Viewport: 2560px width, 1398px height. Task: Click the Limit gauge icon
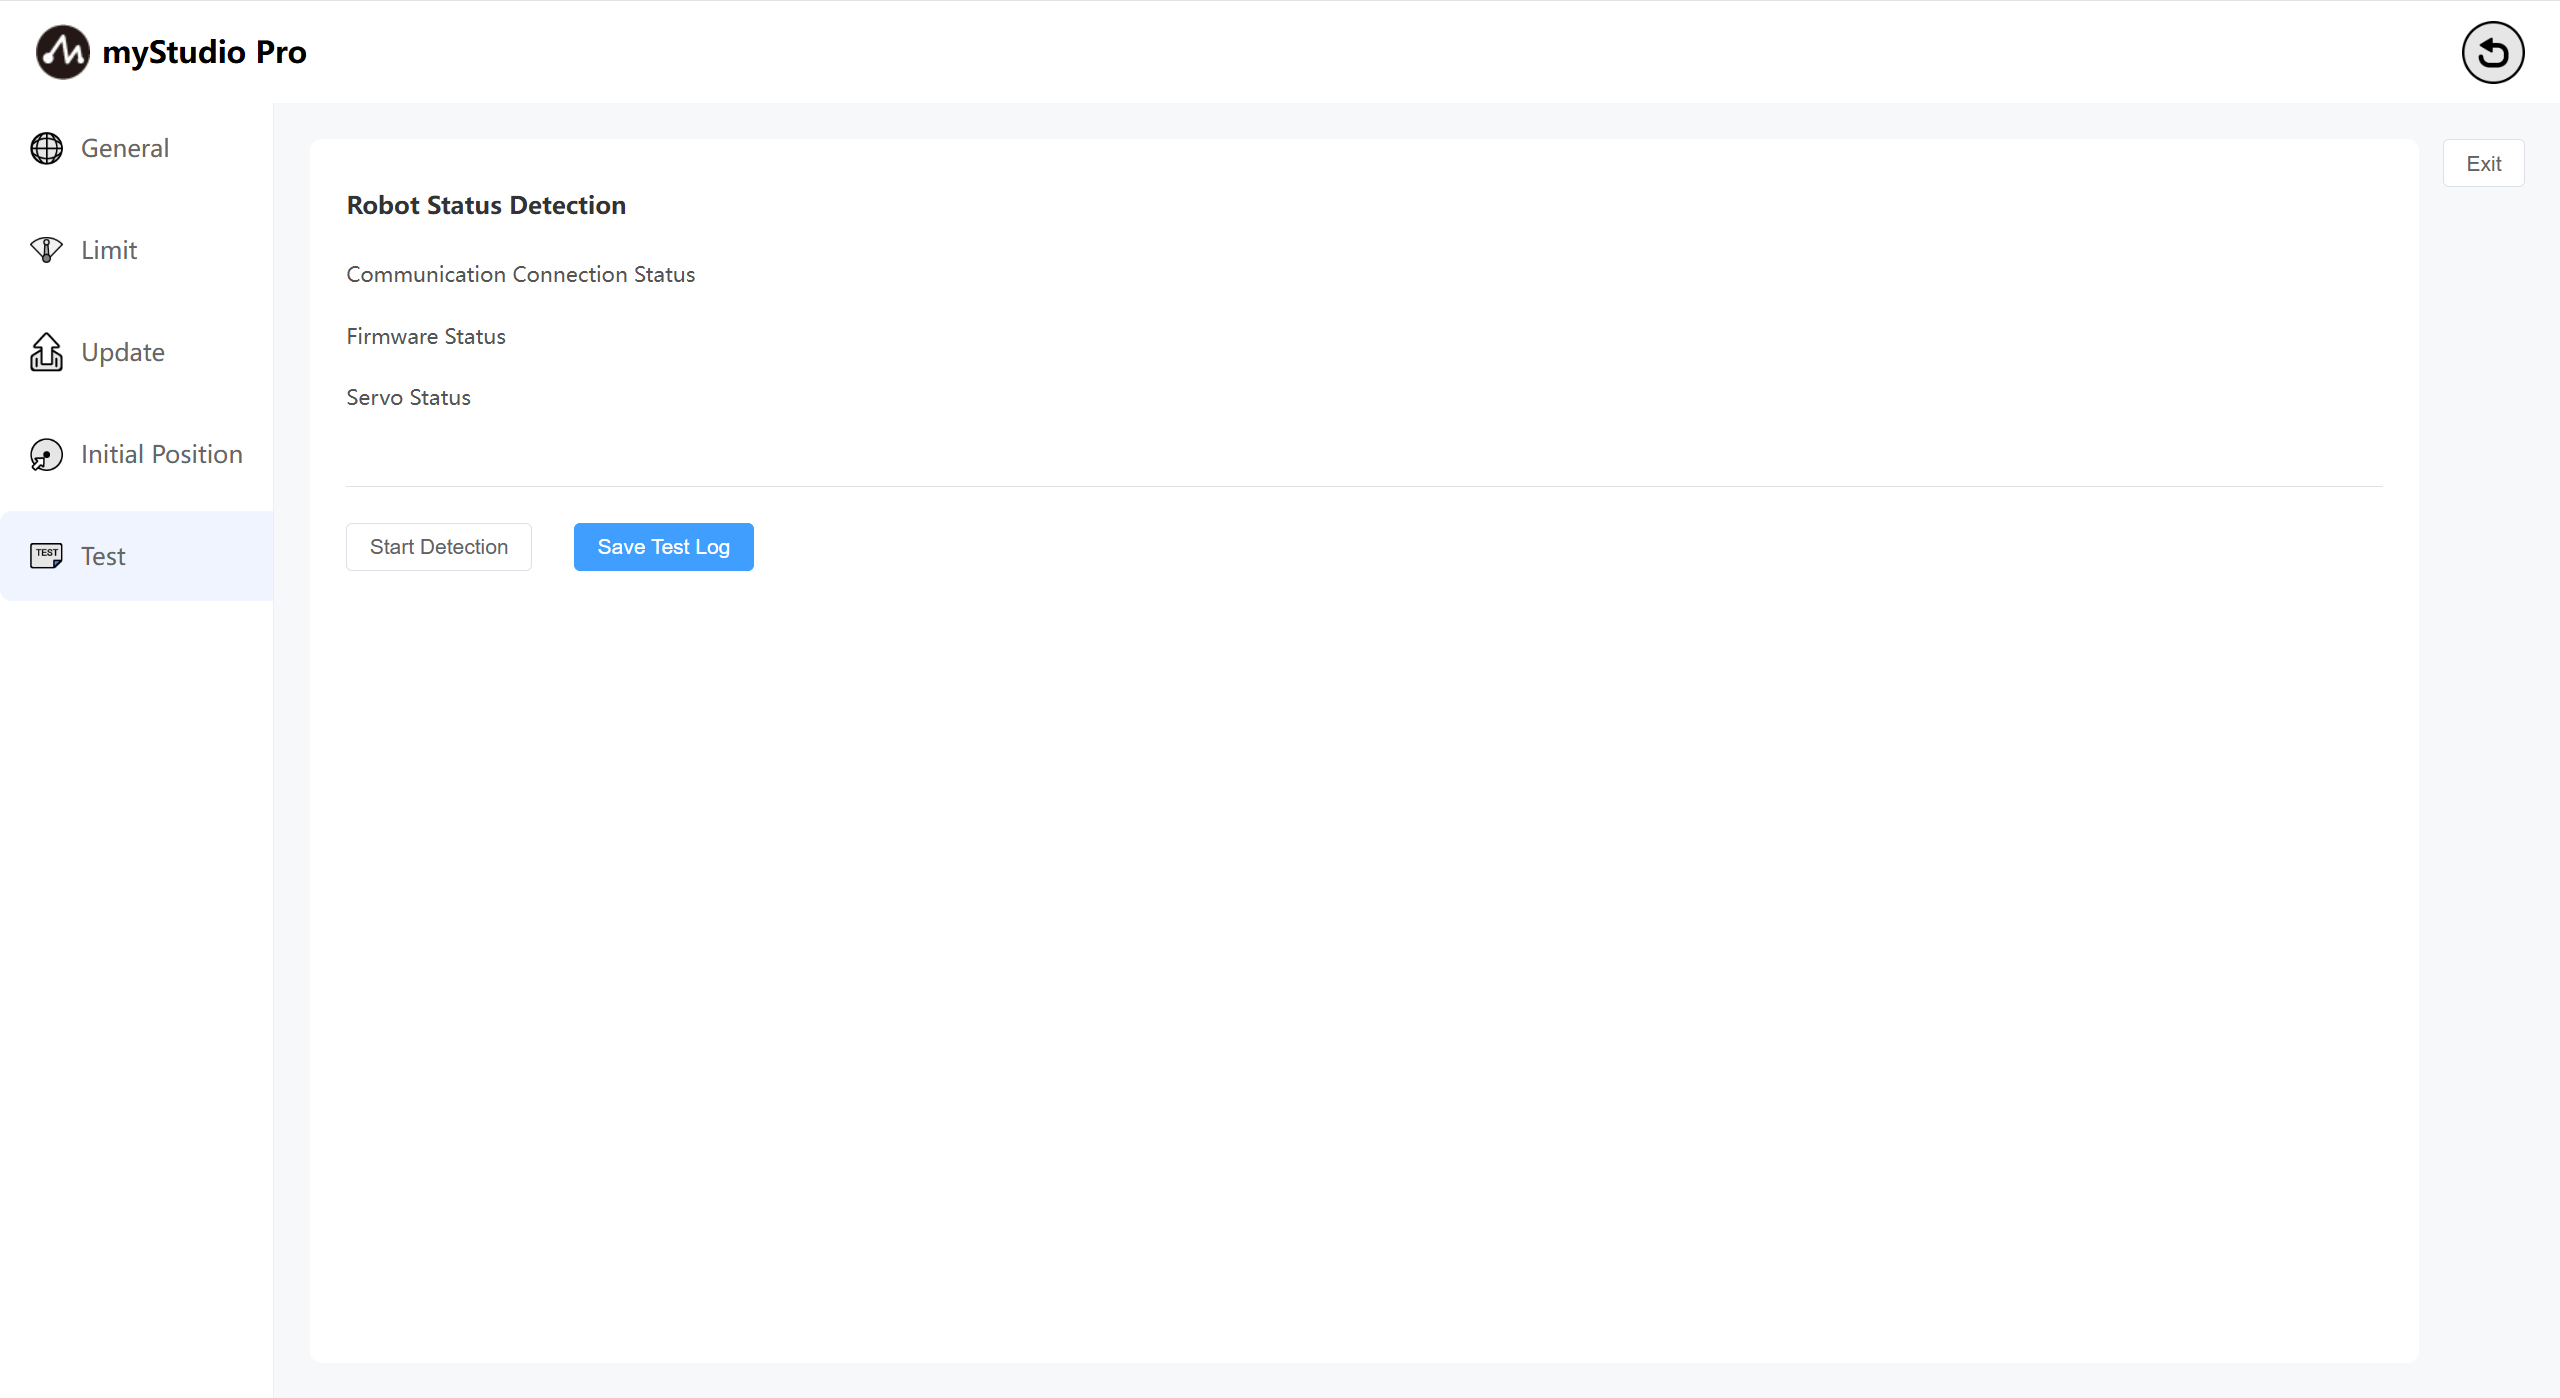[x=46, y=250]
